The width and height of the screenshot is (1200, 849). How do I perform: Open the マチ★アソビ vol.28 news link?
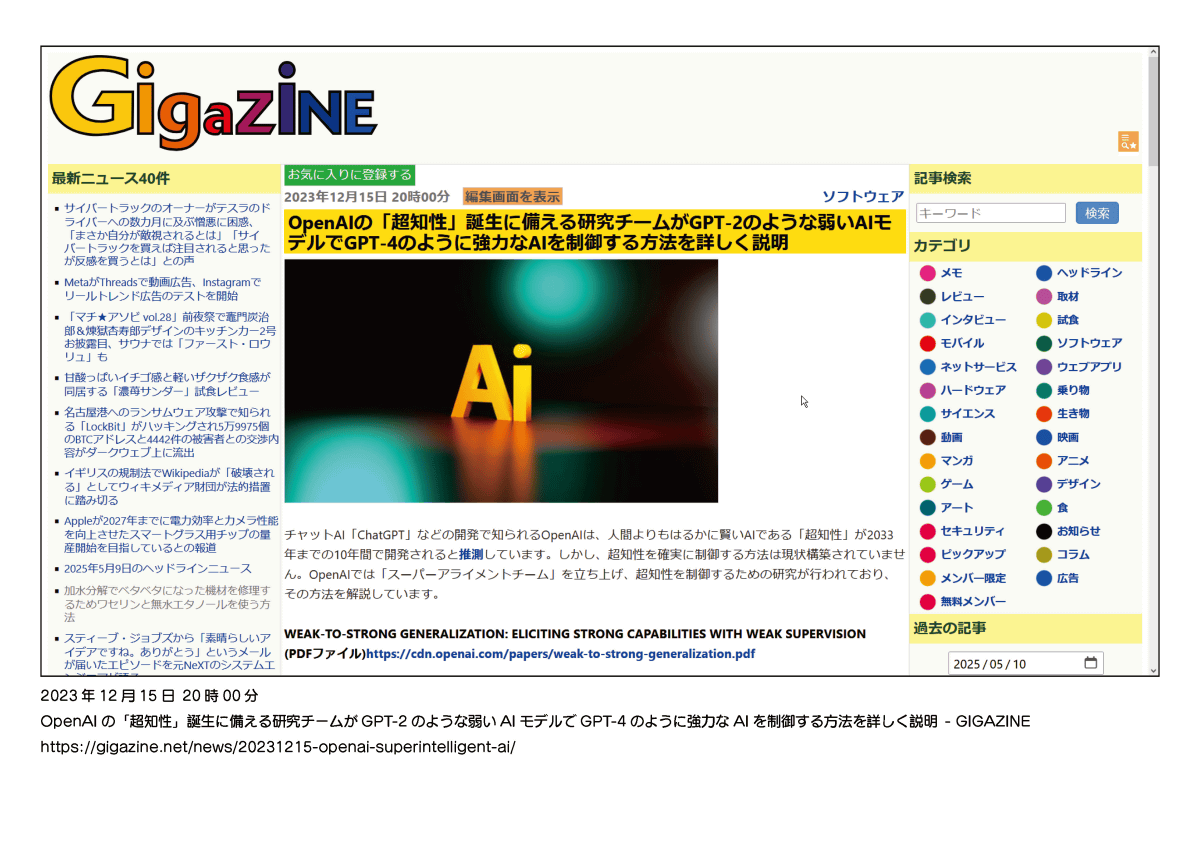click(170, 336)
